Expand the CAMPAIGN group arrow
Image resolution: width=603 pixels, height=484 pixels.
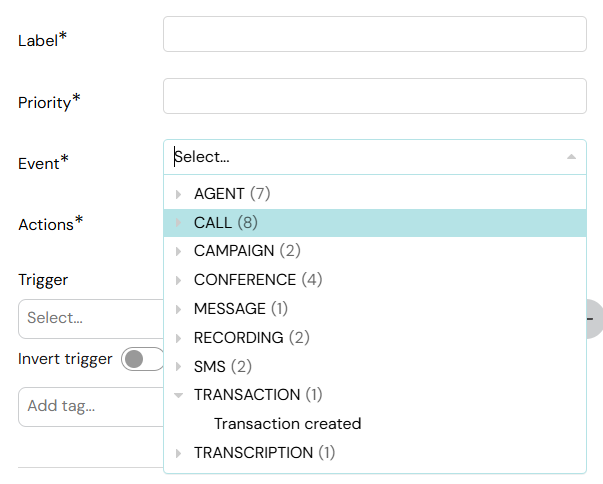pyautogui.click(x=178, y=251)
